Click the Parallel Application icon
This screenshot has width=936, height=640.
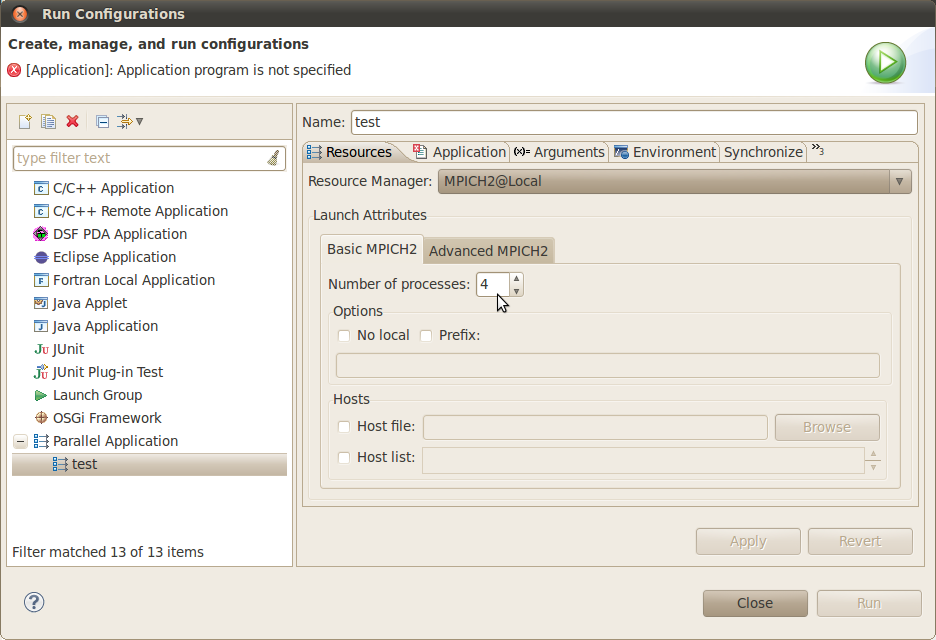click(41, 441)
